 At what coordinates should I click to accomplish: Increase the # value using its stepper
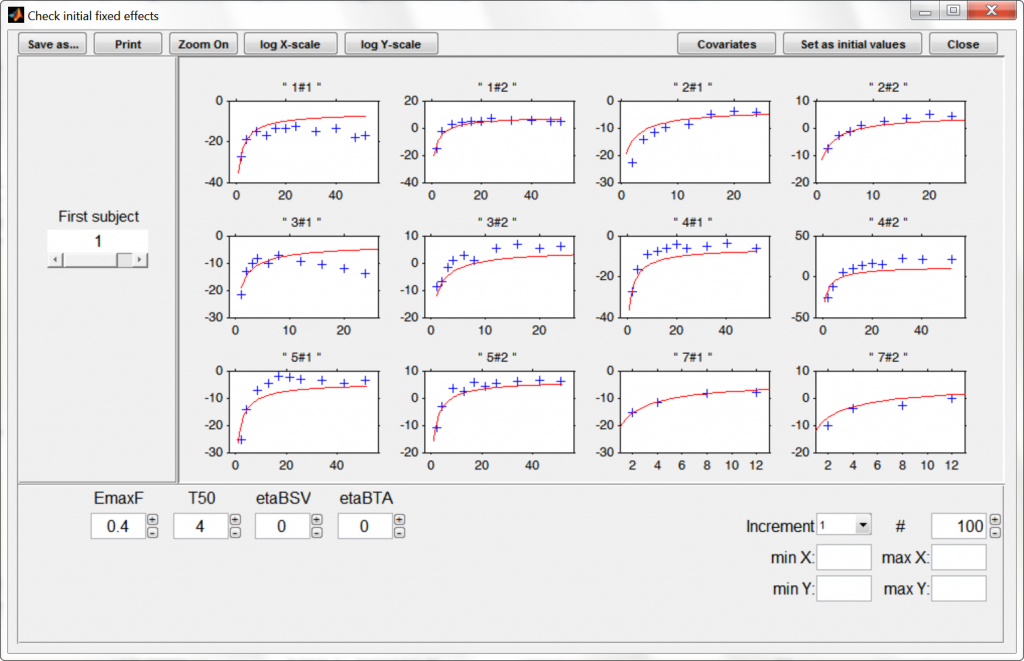click(993, 519)
